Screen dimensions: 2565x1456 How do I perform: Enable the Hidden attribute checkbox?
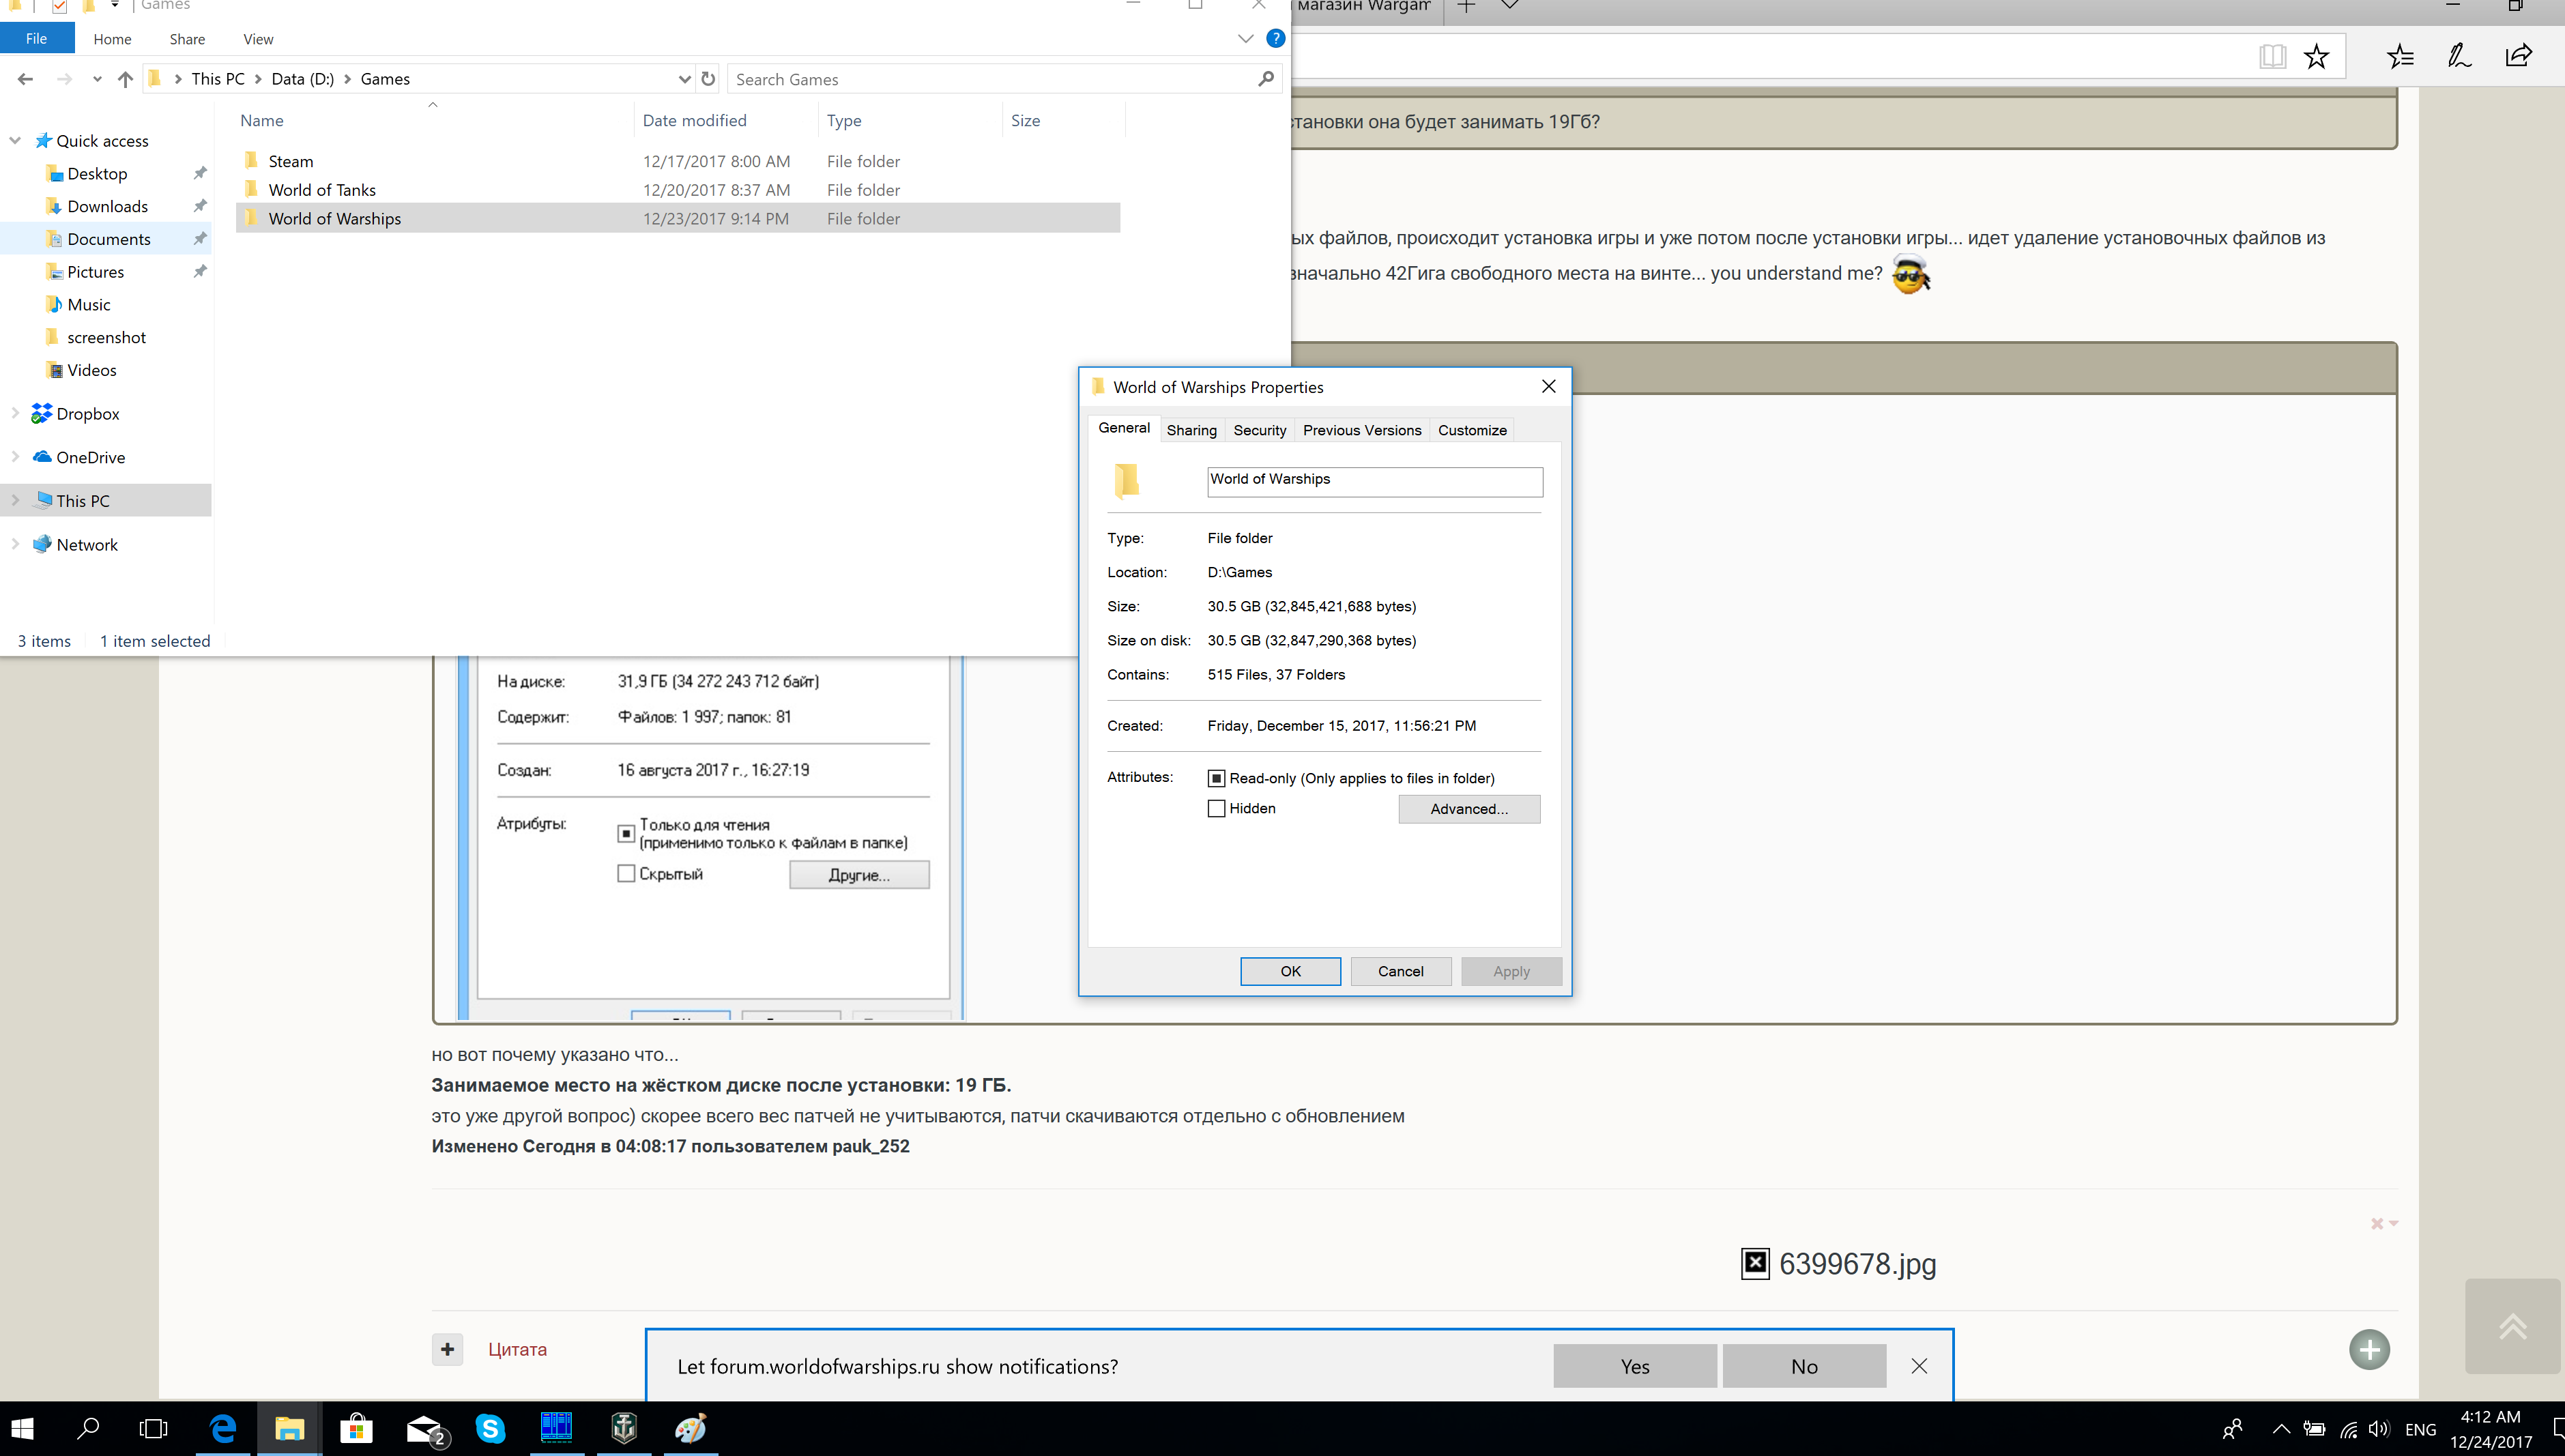point(1216,808)
